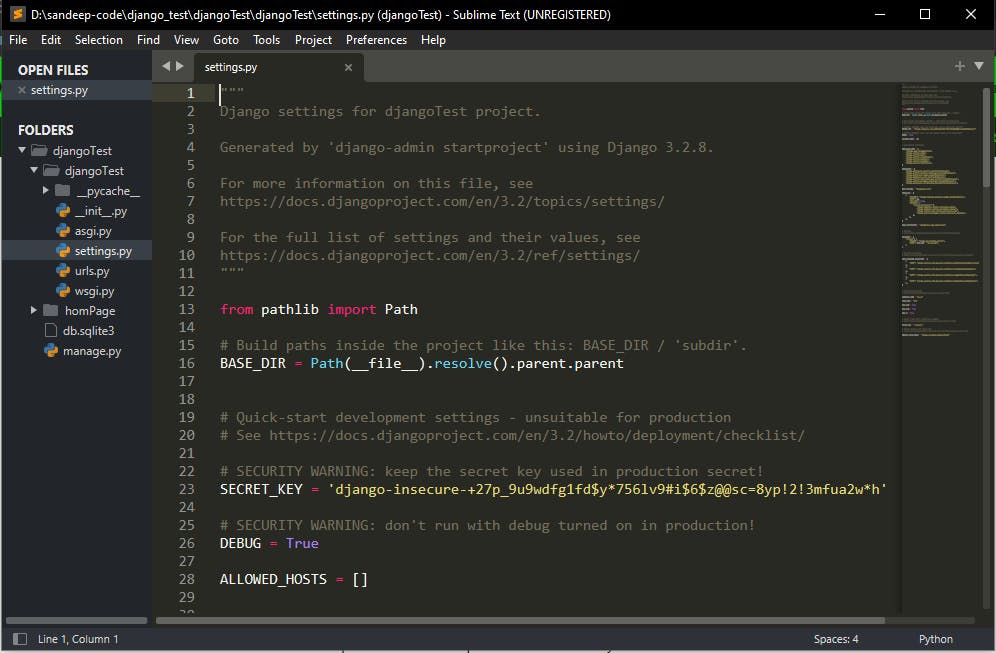Expand the __pycache__ folder
996x653 pixels.
click(x=46, y=191)
